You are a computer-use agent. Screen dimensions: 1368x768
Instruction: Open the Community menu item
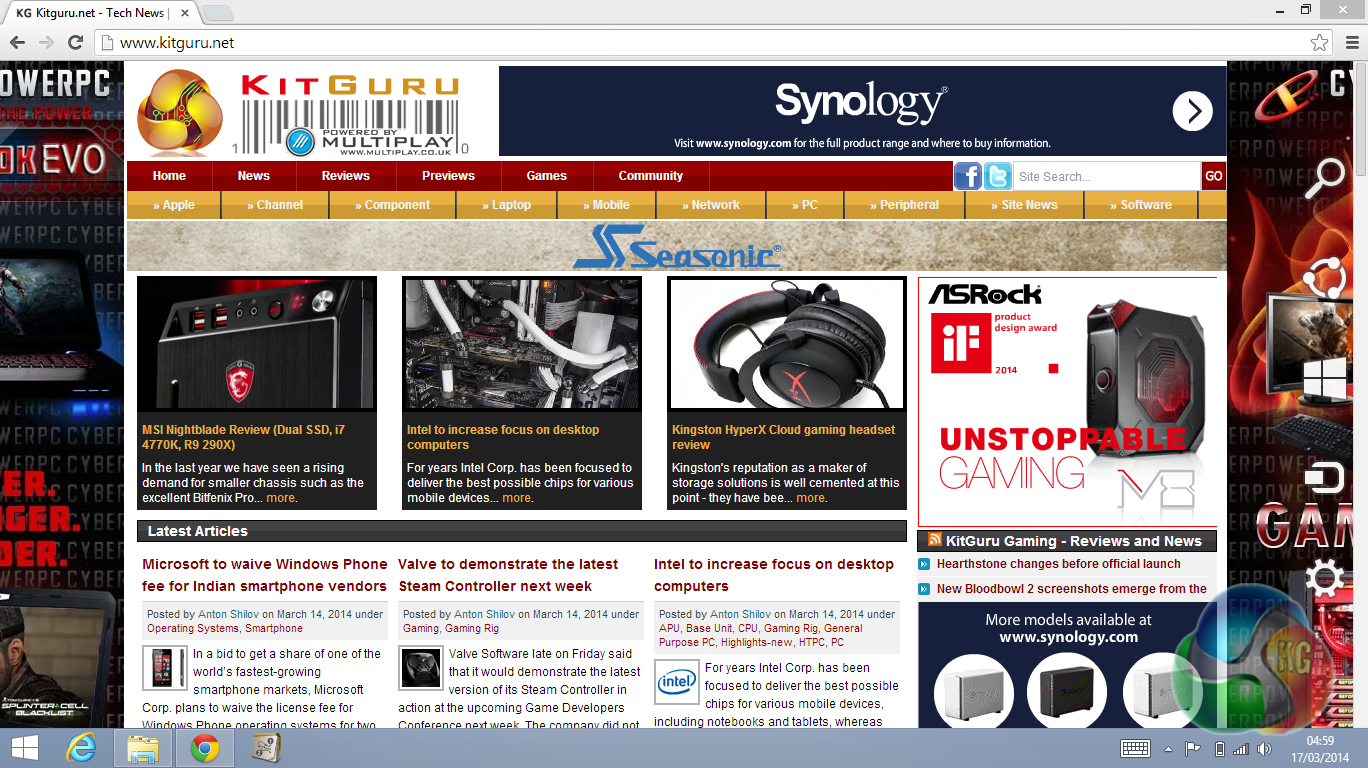coord(651,176)
